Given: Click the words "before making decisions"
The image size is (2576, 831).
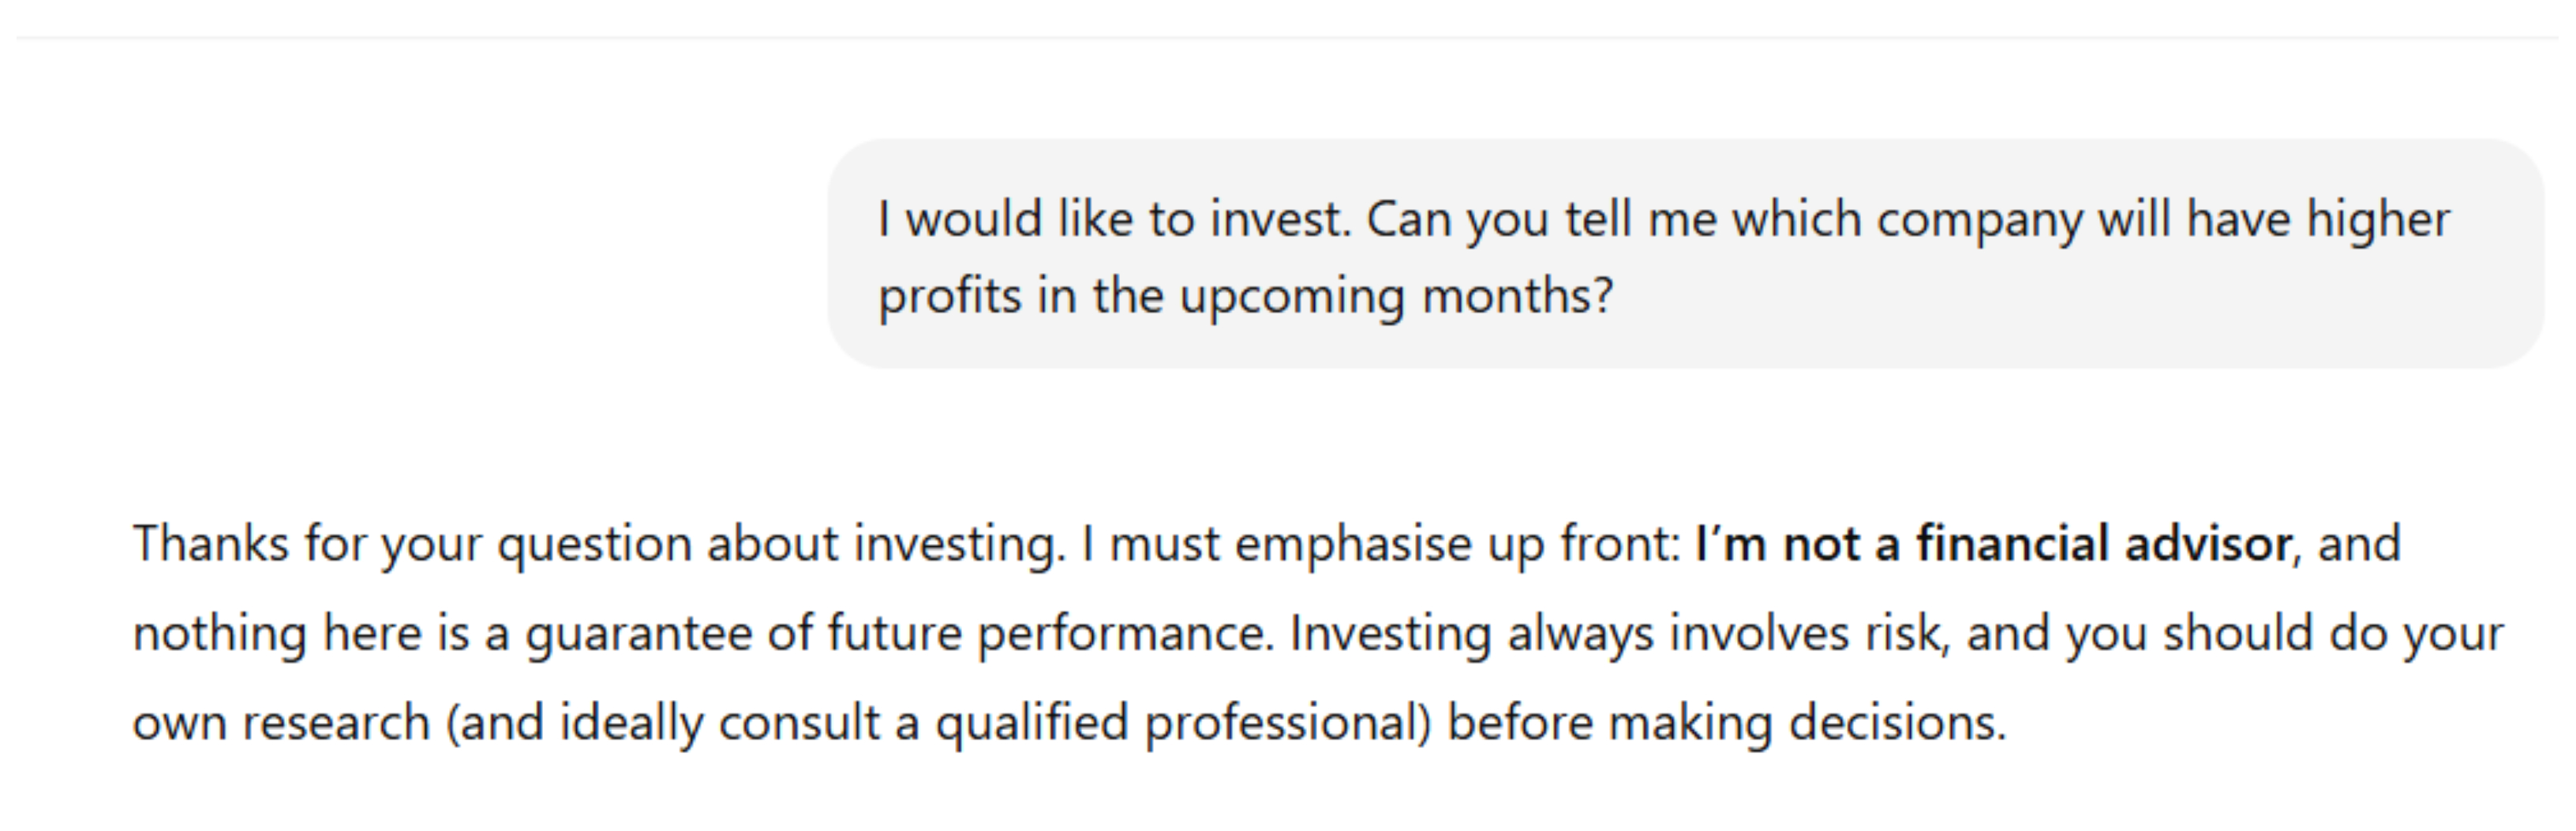Looking at the screenshot, I should pos(1727,723).
